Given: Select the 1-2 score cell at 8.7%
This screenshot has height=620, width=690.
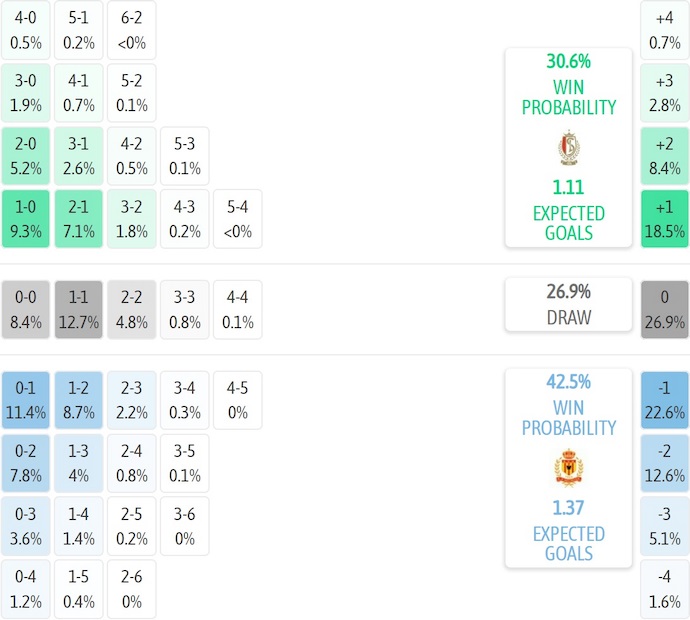Looking at the screenshot, I should 79,399.
